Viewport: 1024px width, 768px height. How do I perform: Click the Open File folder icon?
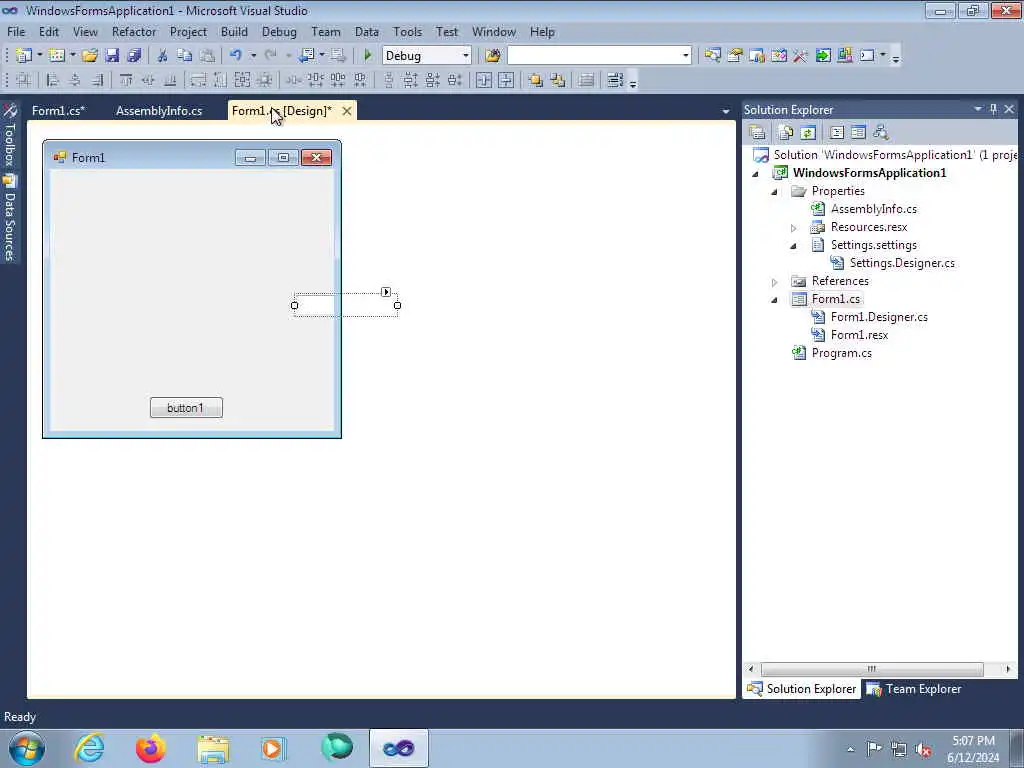click(x=89, y=56)
